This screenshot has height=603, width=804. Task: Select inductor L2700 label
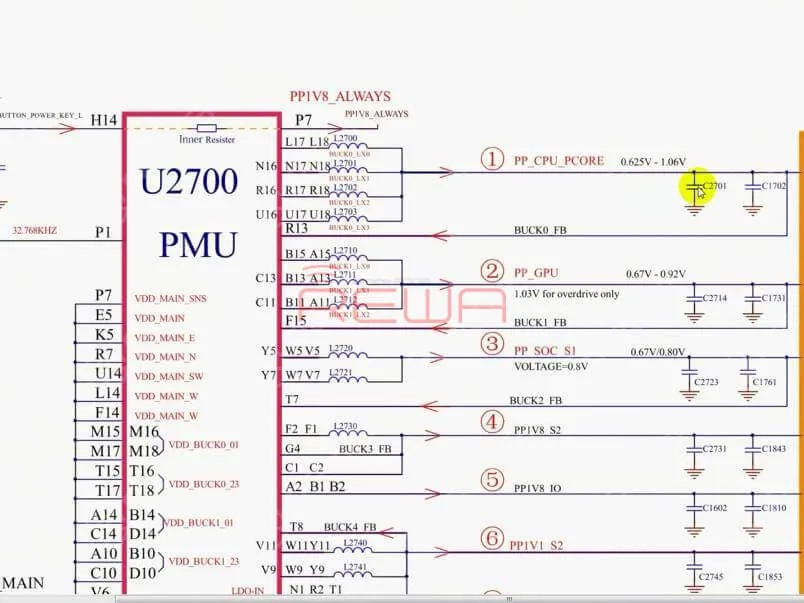coord(345,138)
